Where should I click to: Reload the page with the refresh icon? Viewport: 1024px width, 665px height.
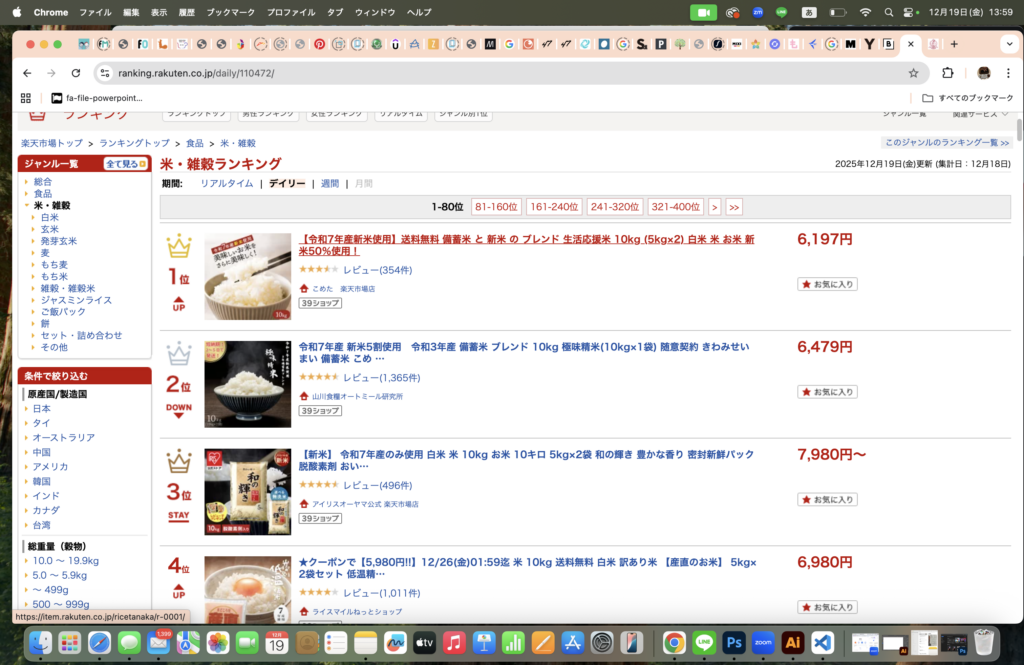pyautogui.click(x=76, y=73)
